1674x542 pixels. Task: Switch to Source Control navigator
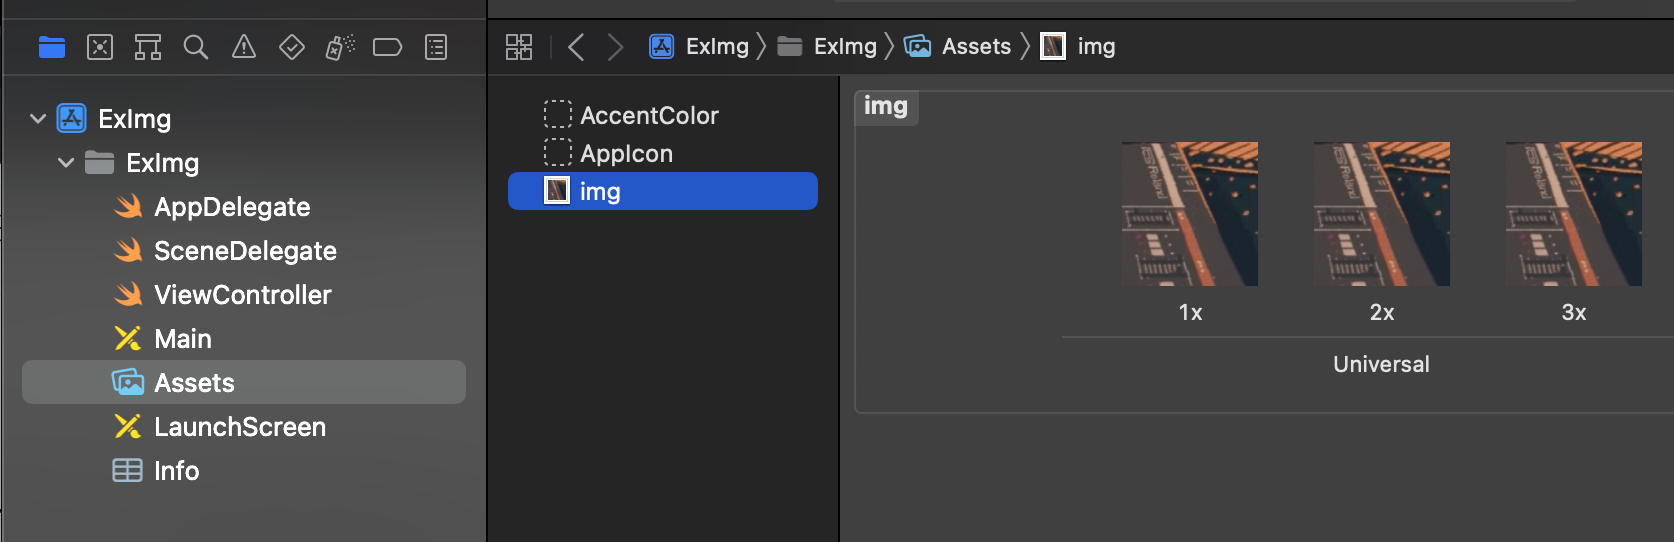point(100,47)
